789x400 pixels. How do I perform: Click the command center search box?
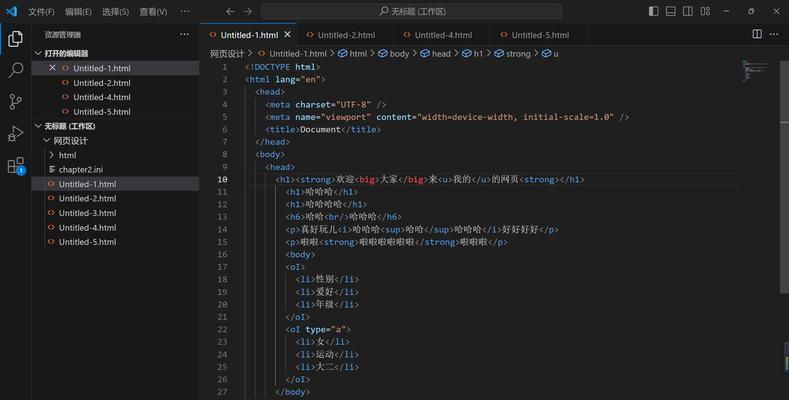point(412,11)
